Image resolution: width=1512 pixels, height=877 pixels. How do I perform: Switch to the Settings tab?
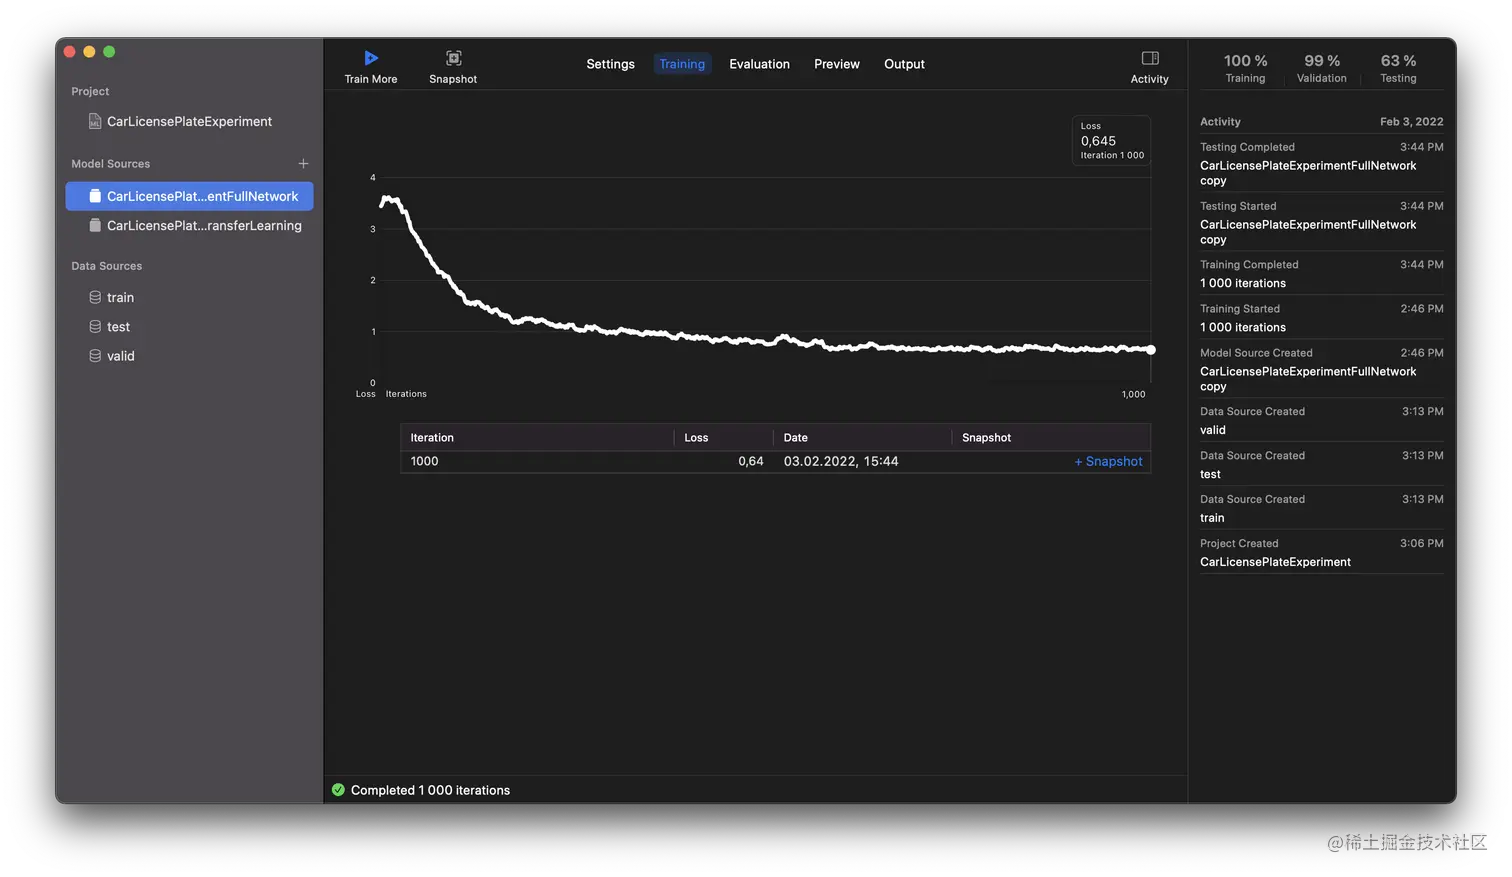pyautogui.click(x=610, y=63)
